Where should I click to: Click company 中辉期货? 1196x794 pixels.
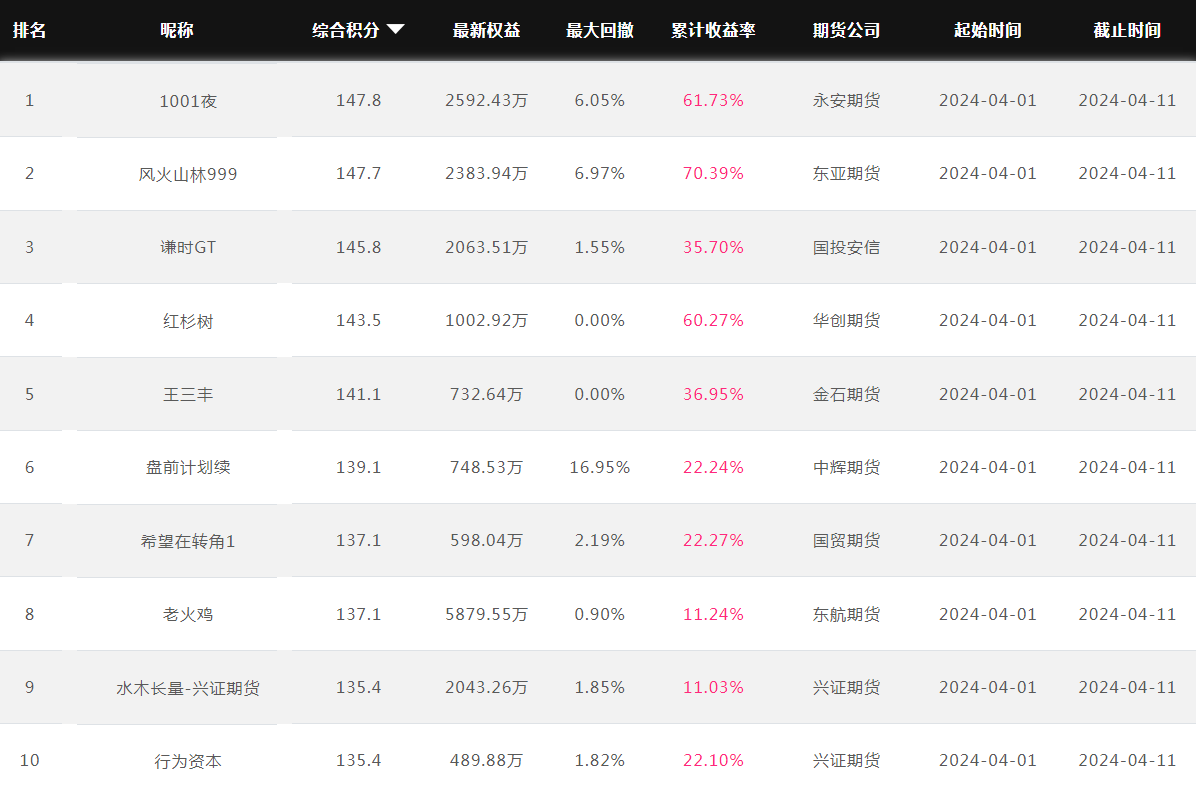tap(847, 468)
